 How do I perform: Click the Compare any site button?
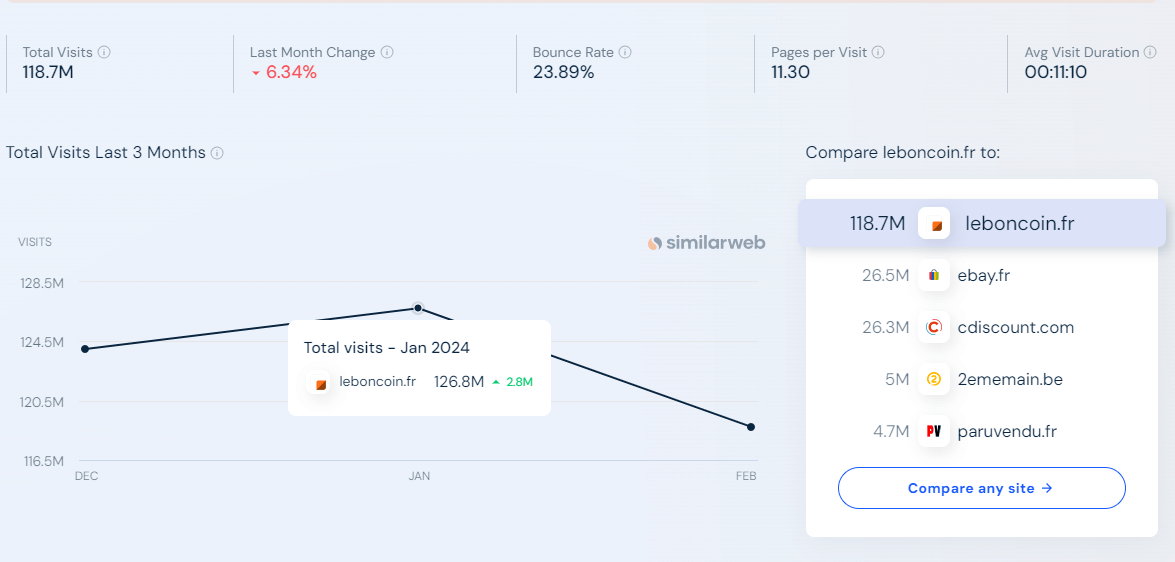point(981,488)
